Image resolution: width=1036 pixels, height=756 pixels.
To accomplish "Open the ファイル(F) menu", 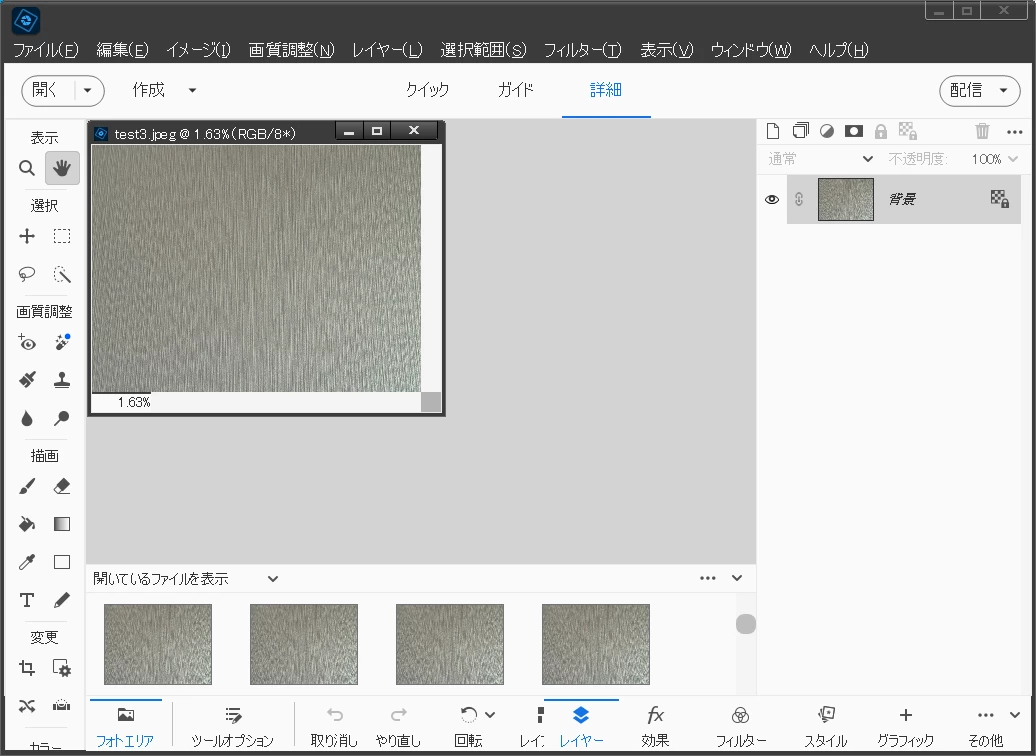I will [46, 50].
